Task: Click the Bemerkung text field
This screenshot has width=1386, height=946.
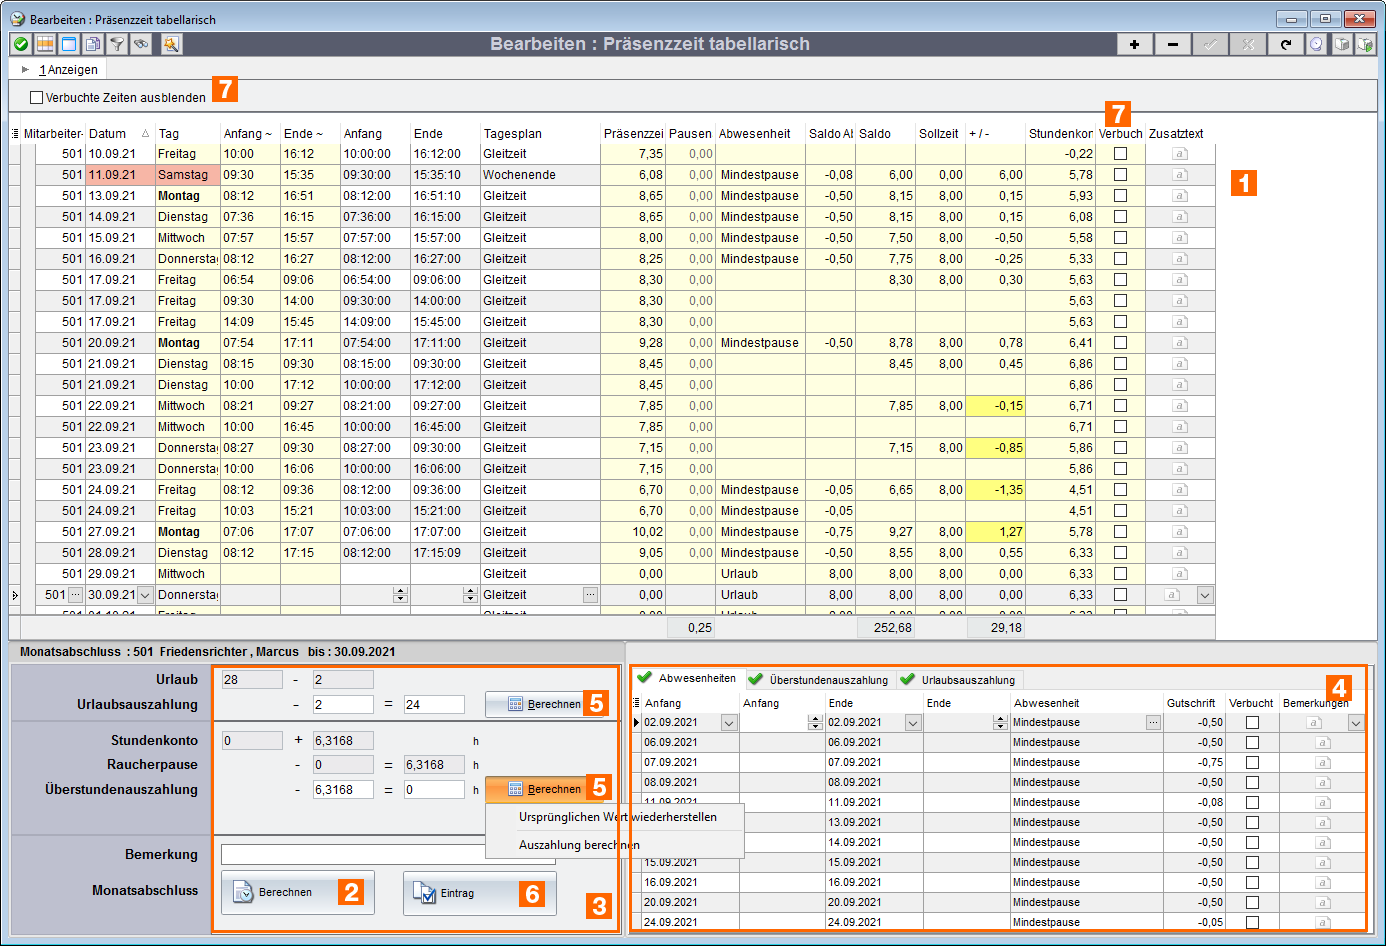Action: pyautogui.click(x=388, y=855)
